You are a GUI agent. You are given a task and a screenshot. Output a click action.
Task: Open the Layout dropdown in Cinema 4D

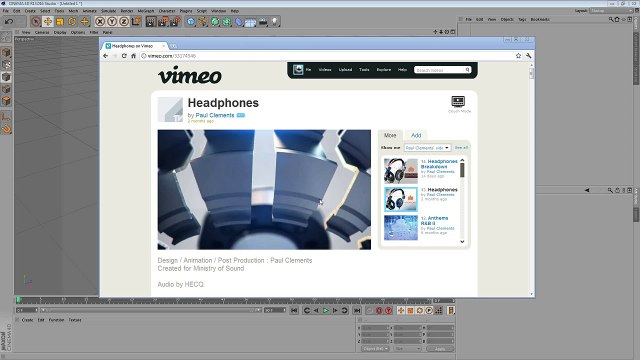611,11
